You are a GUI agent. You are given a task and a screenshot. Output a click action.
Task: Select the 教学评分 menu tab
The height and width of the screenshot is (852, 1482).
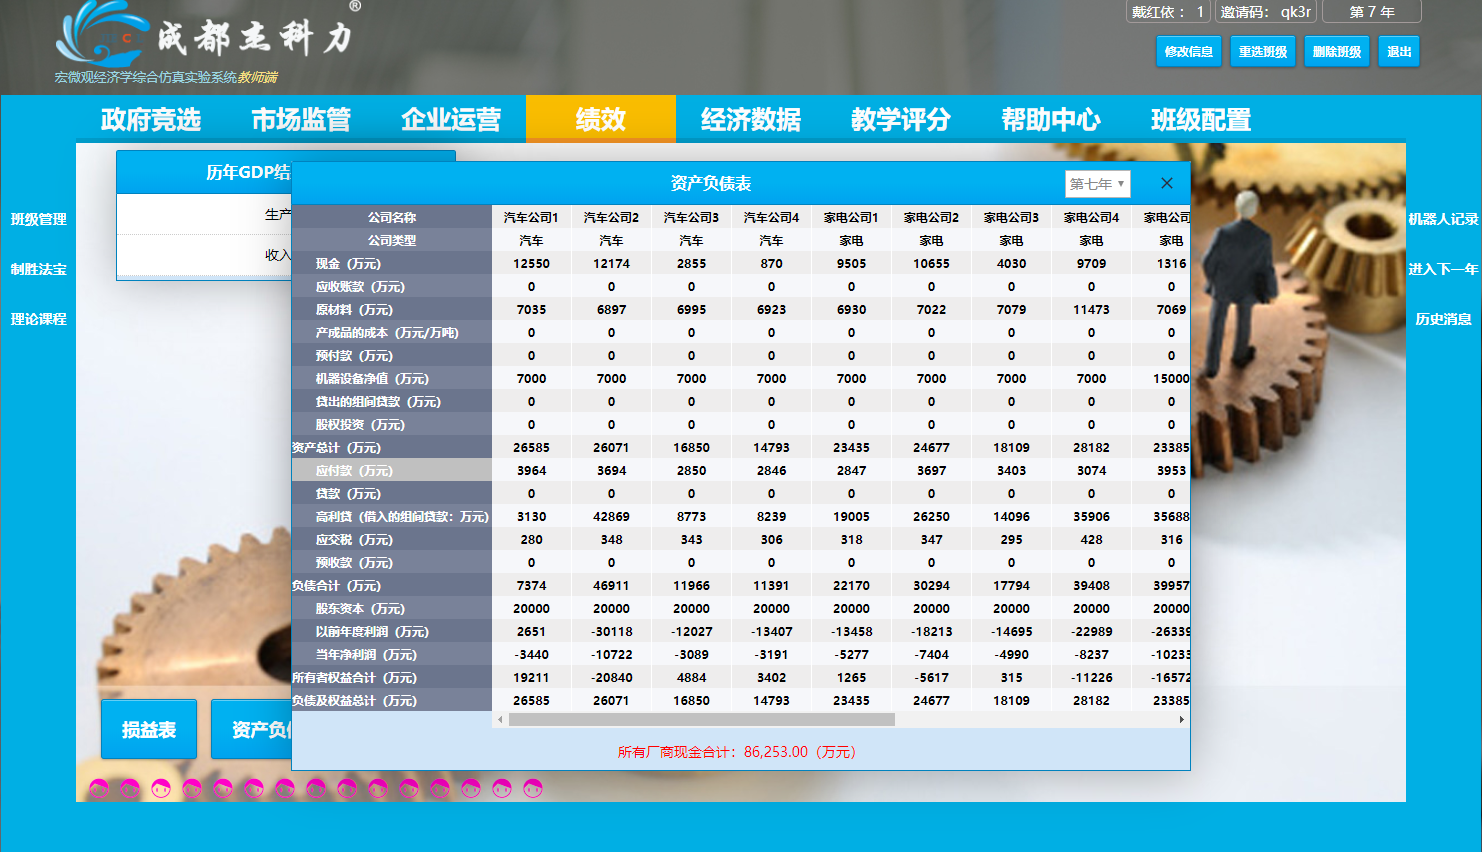901,120
